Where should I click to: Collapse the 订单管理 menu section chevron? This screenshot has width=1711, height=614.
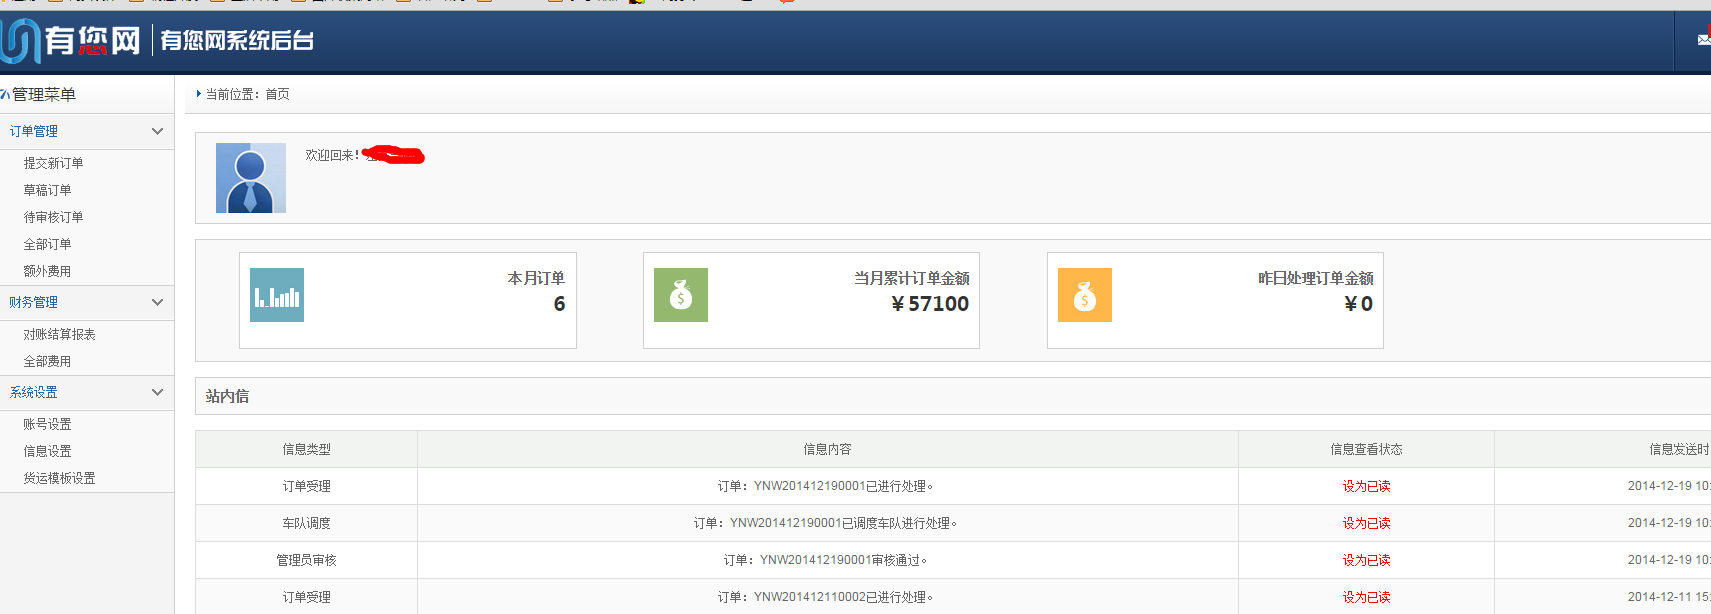157,131
